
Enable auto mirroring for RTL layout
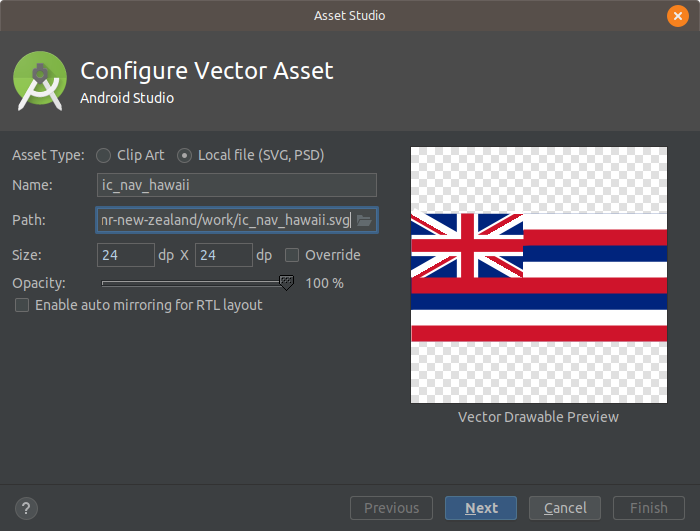pyautogui.click(x=22, y=305)
